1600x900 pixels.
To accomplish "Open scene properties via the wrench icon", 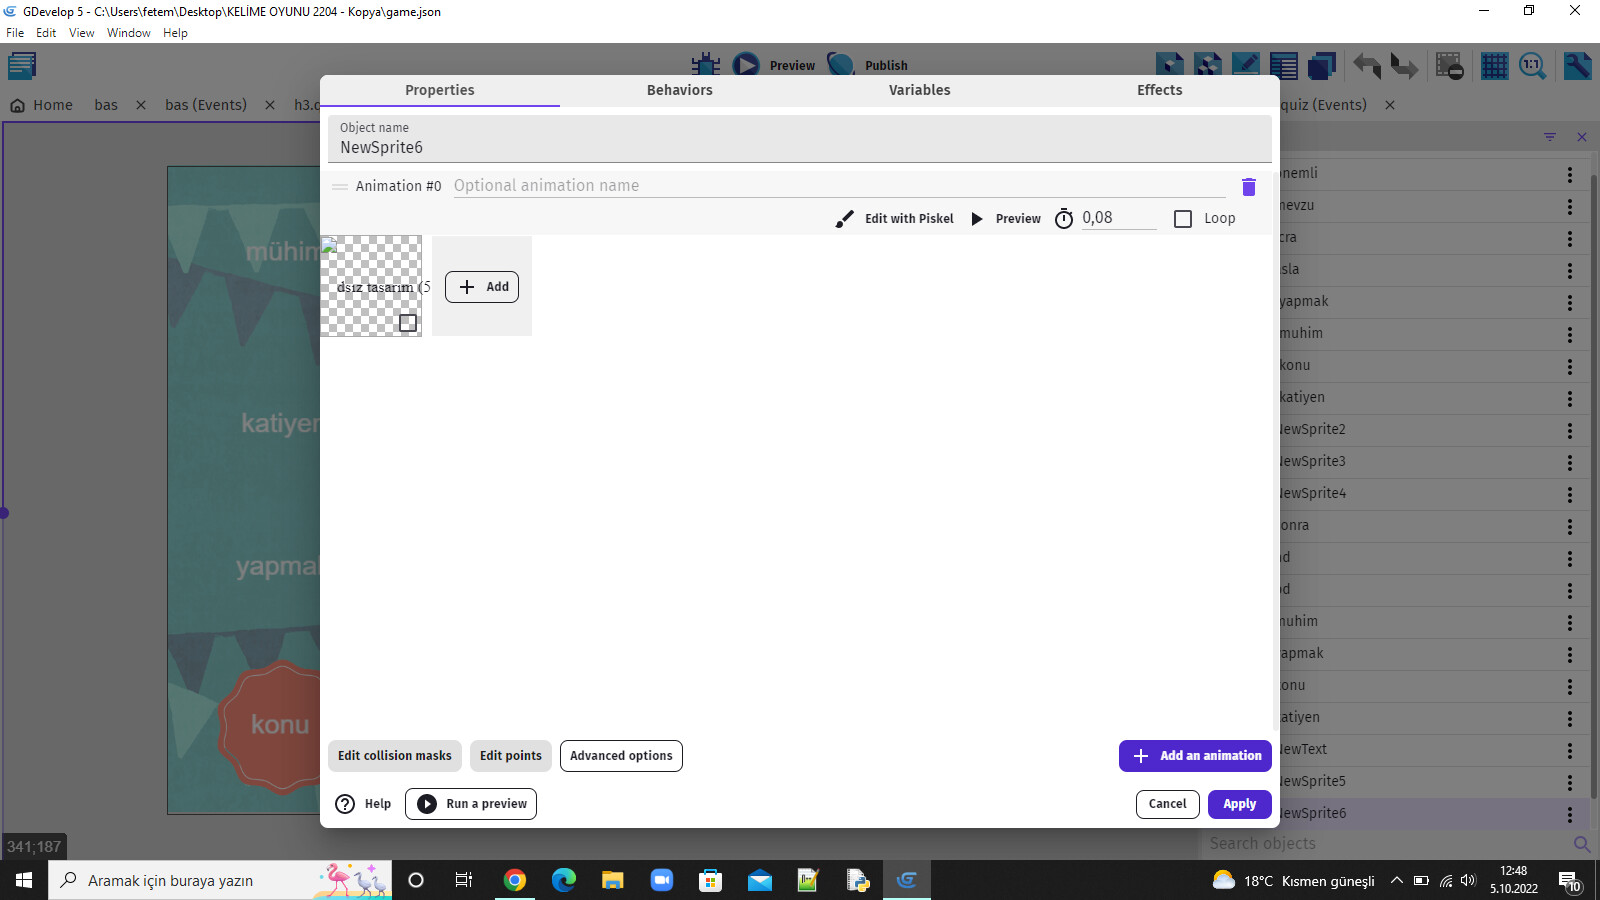I will click(x=1577, y=66).
